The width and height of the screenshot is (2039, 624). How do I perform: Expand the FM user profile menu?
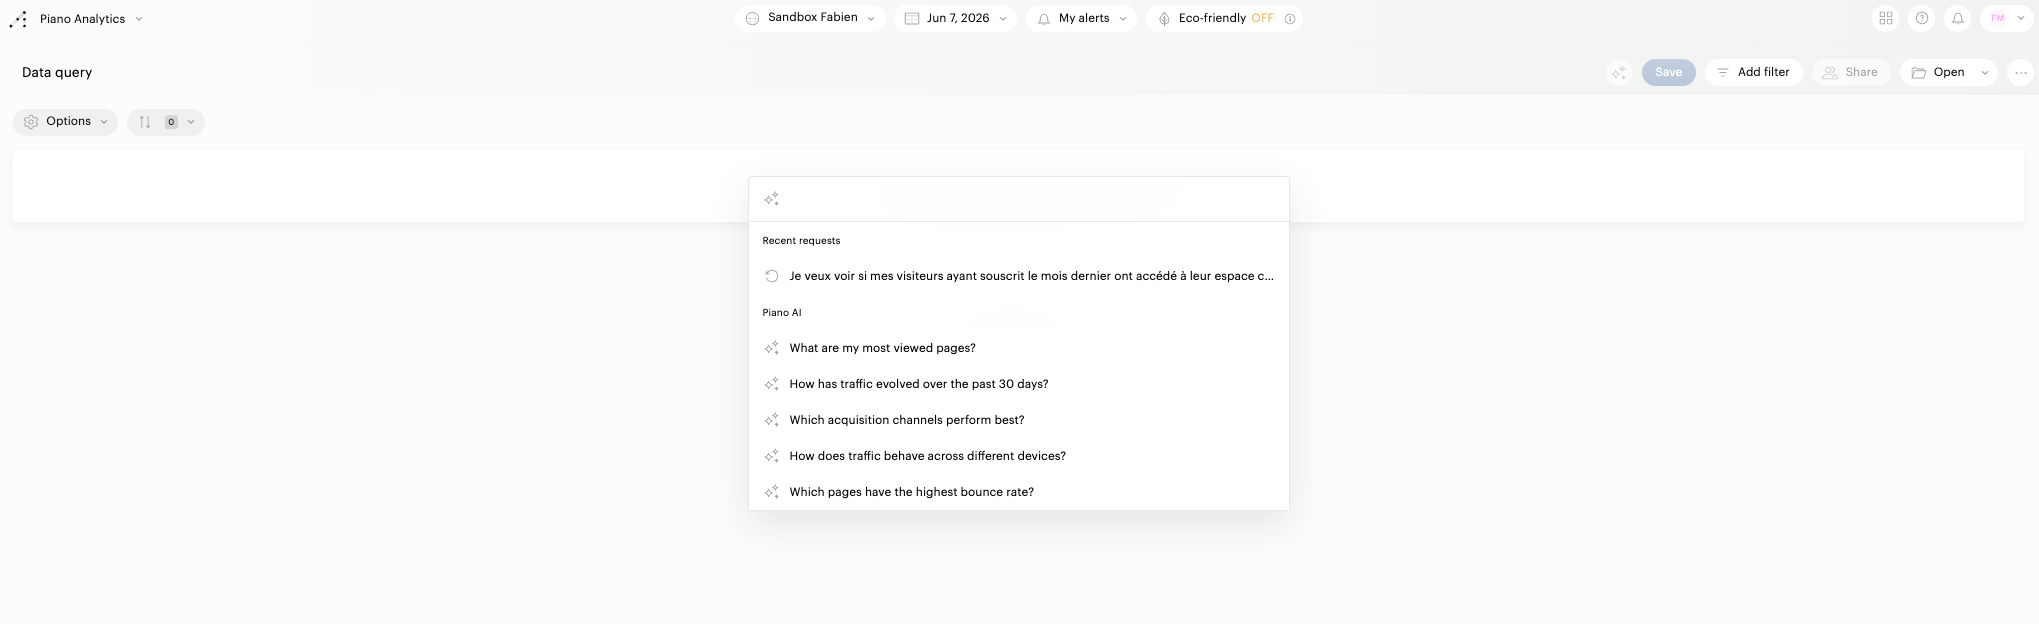(x=2005, y=18)
